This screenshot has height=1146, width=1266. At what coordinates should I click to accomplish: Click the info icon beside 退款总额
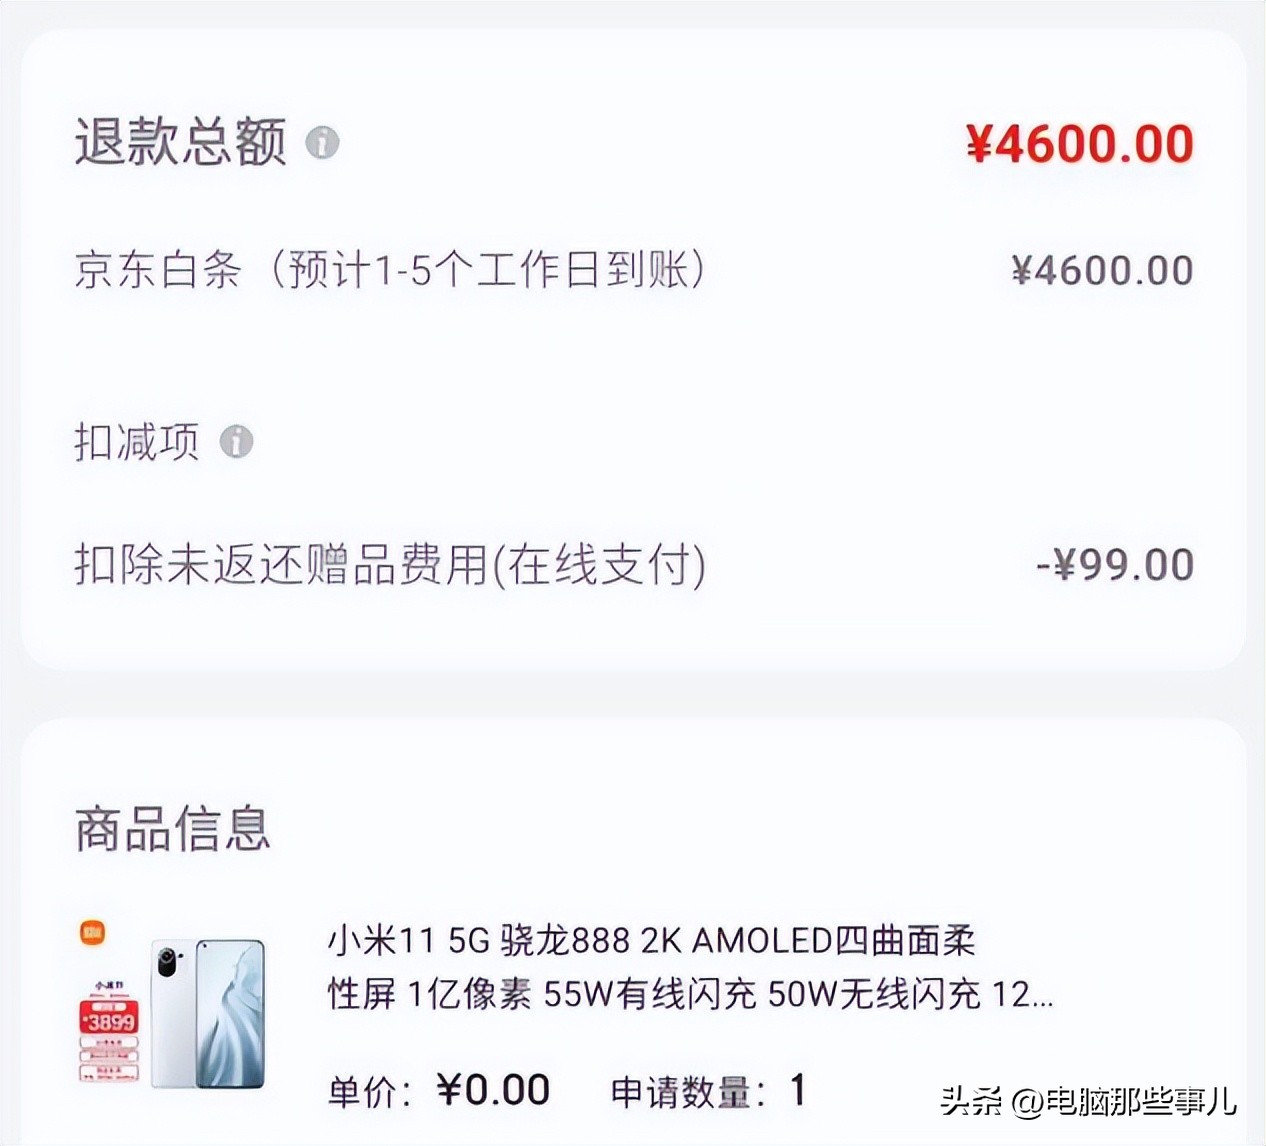[x=322, y=144]
